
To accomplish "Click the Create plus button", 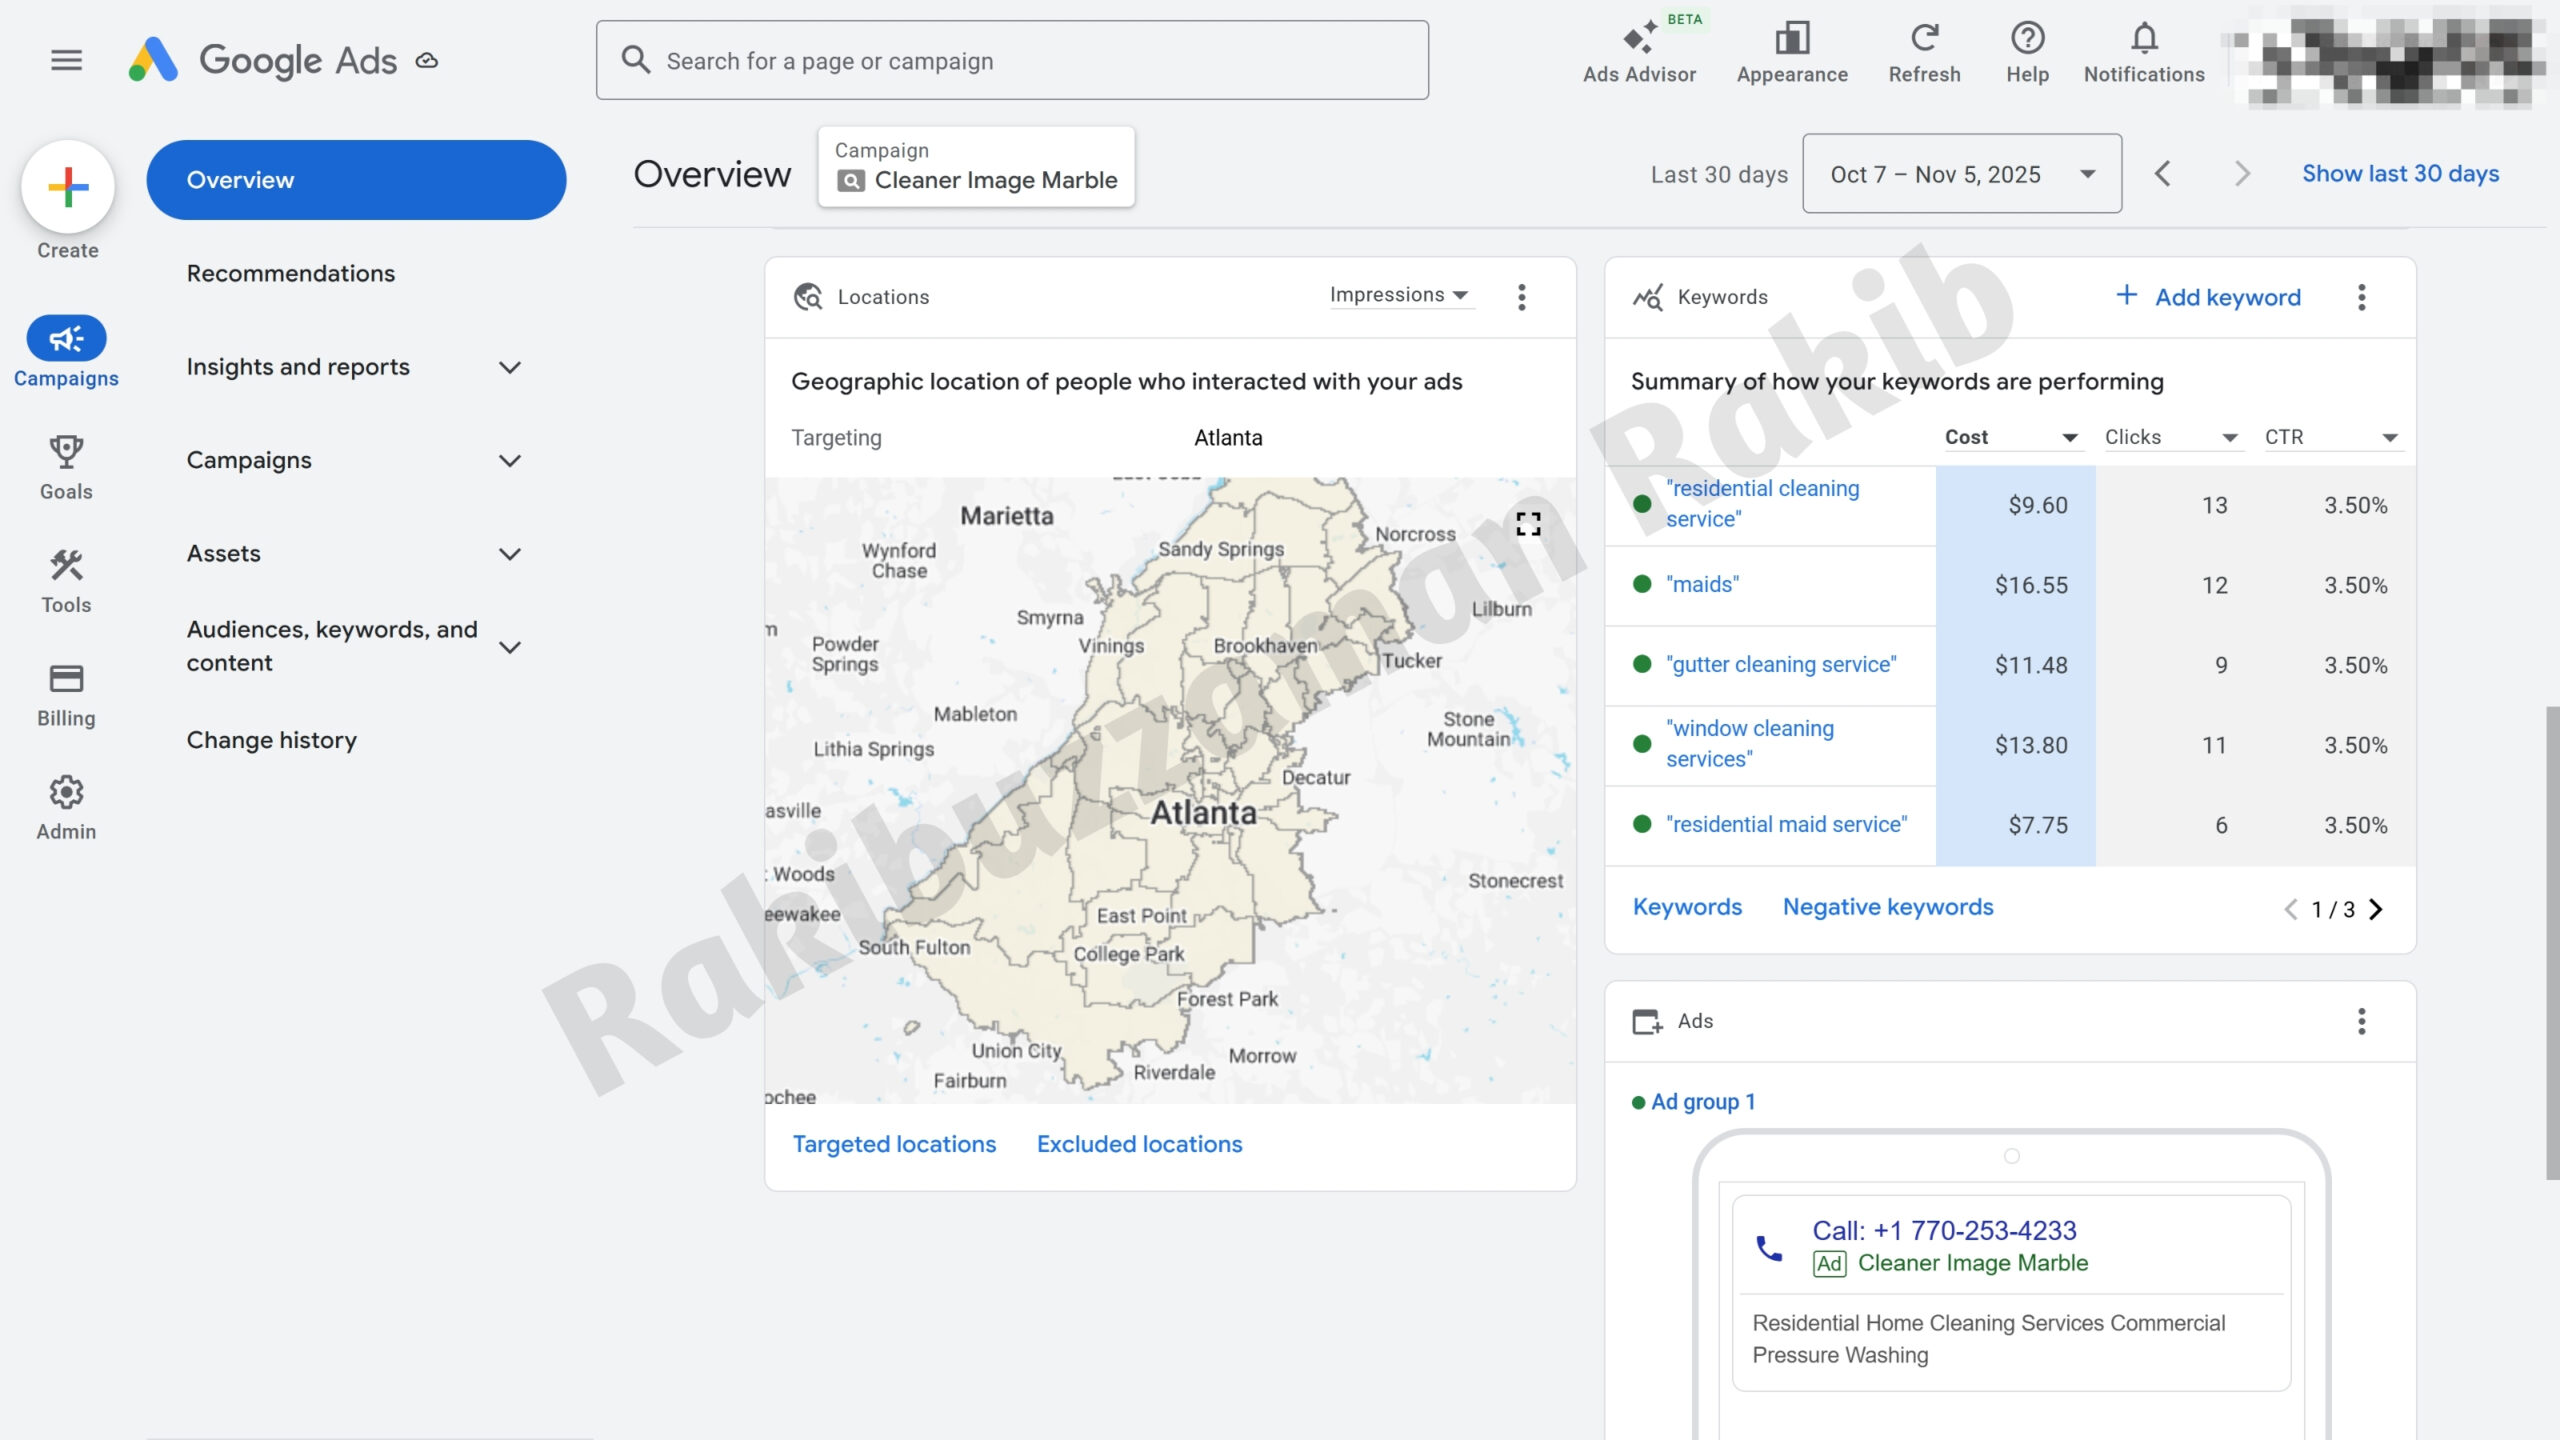I will tap(68, 187).
